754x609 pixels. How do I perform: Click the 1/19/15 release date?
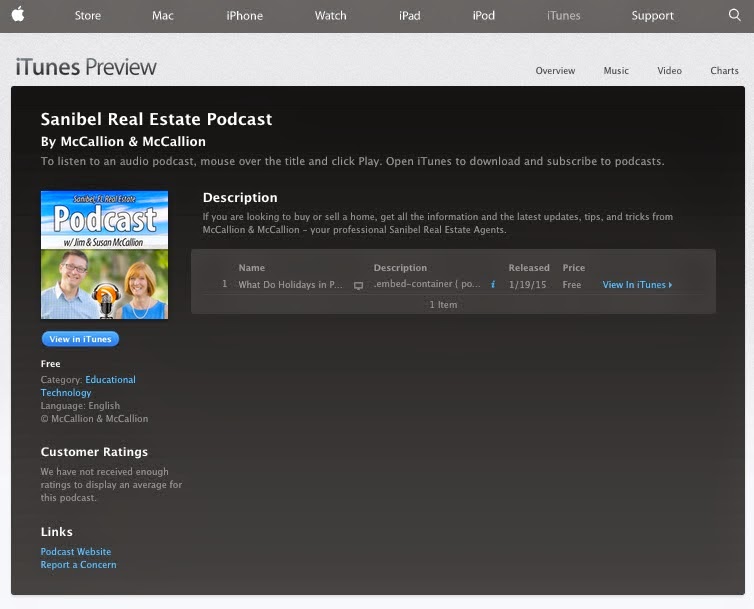tap(528, 284)
